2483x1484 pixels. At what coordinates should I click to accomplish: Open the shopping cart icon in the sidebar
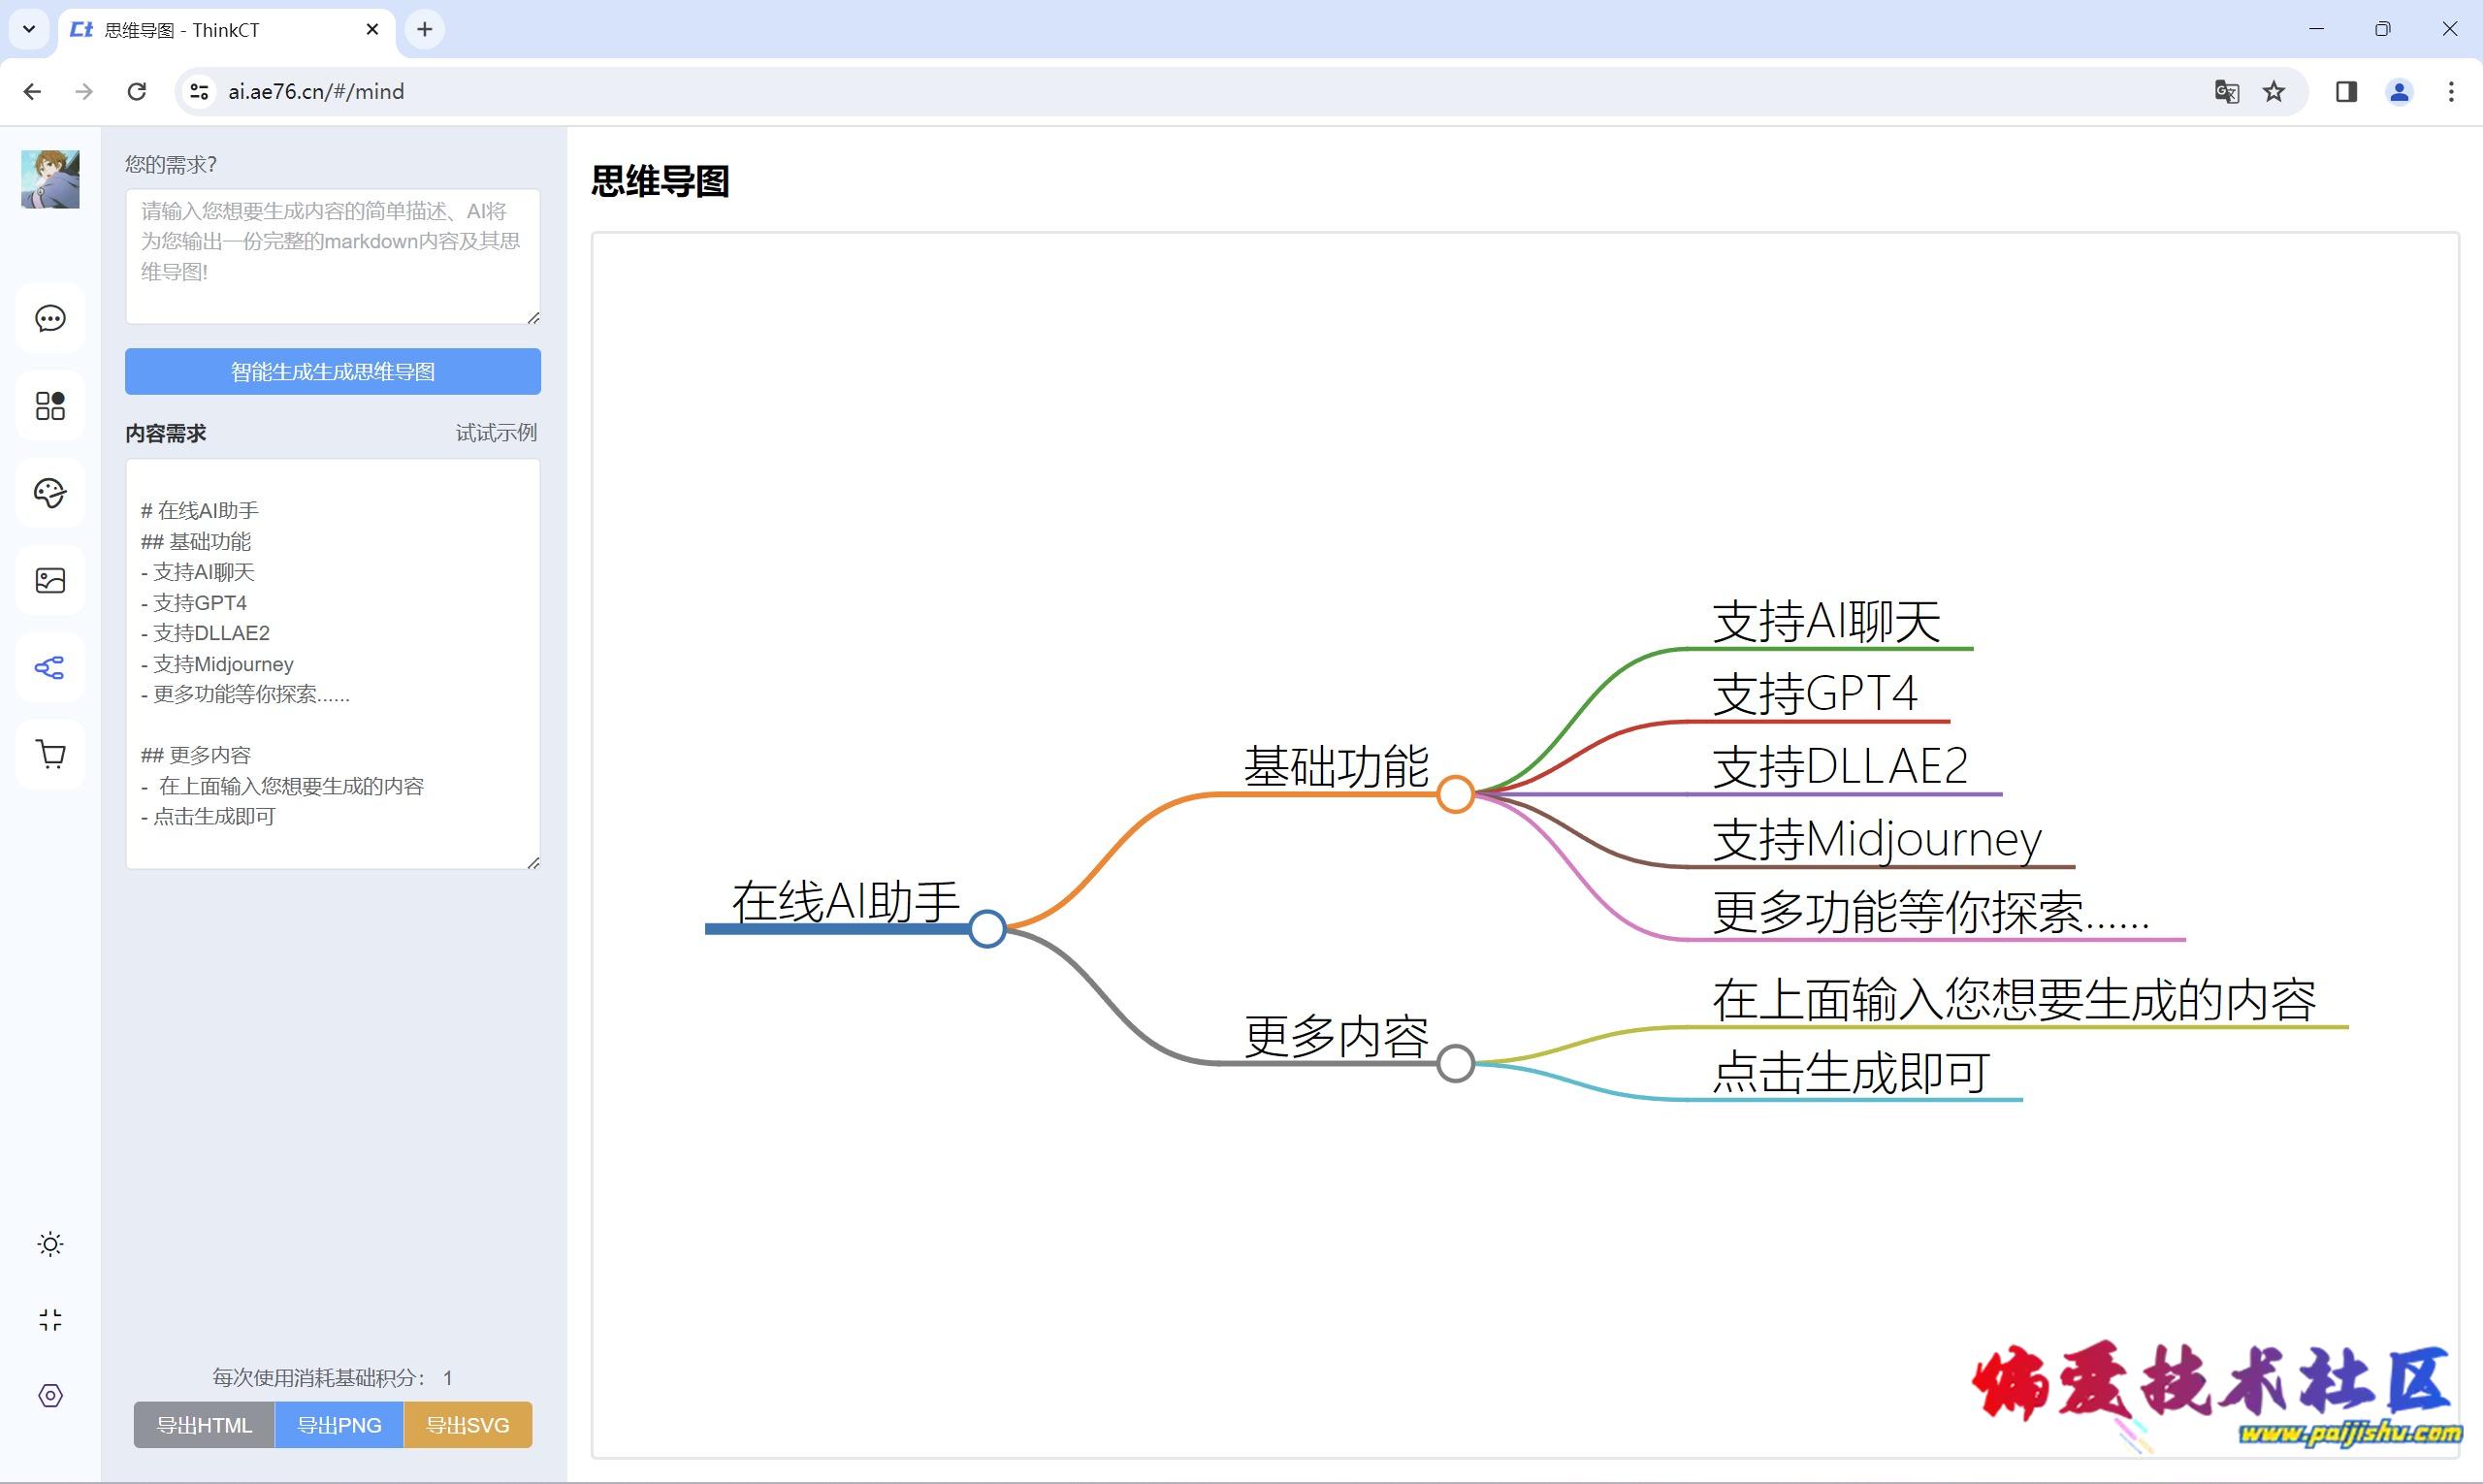click(50, 754)
